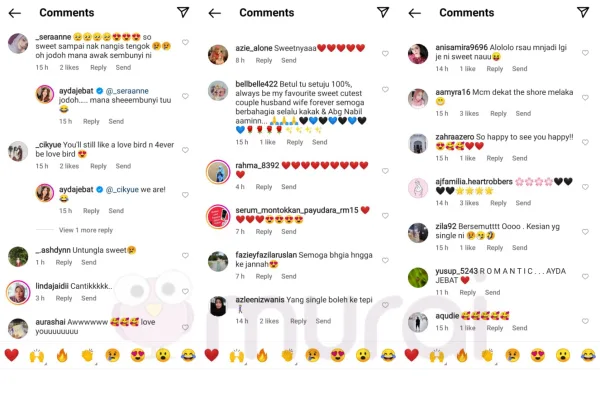Open the share paper-plane icon in the rightmost panel

coord(583,13)
